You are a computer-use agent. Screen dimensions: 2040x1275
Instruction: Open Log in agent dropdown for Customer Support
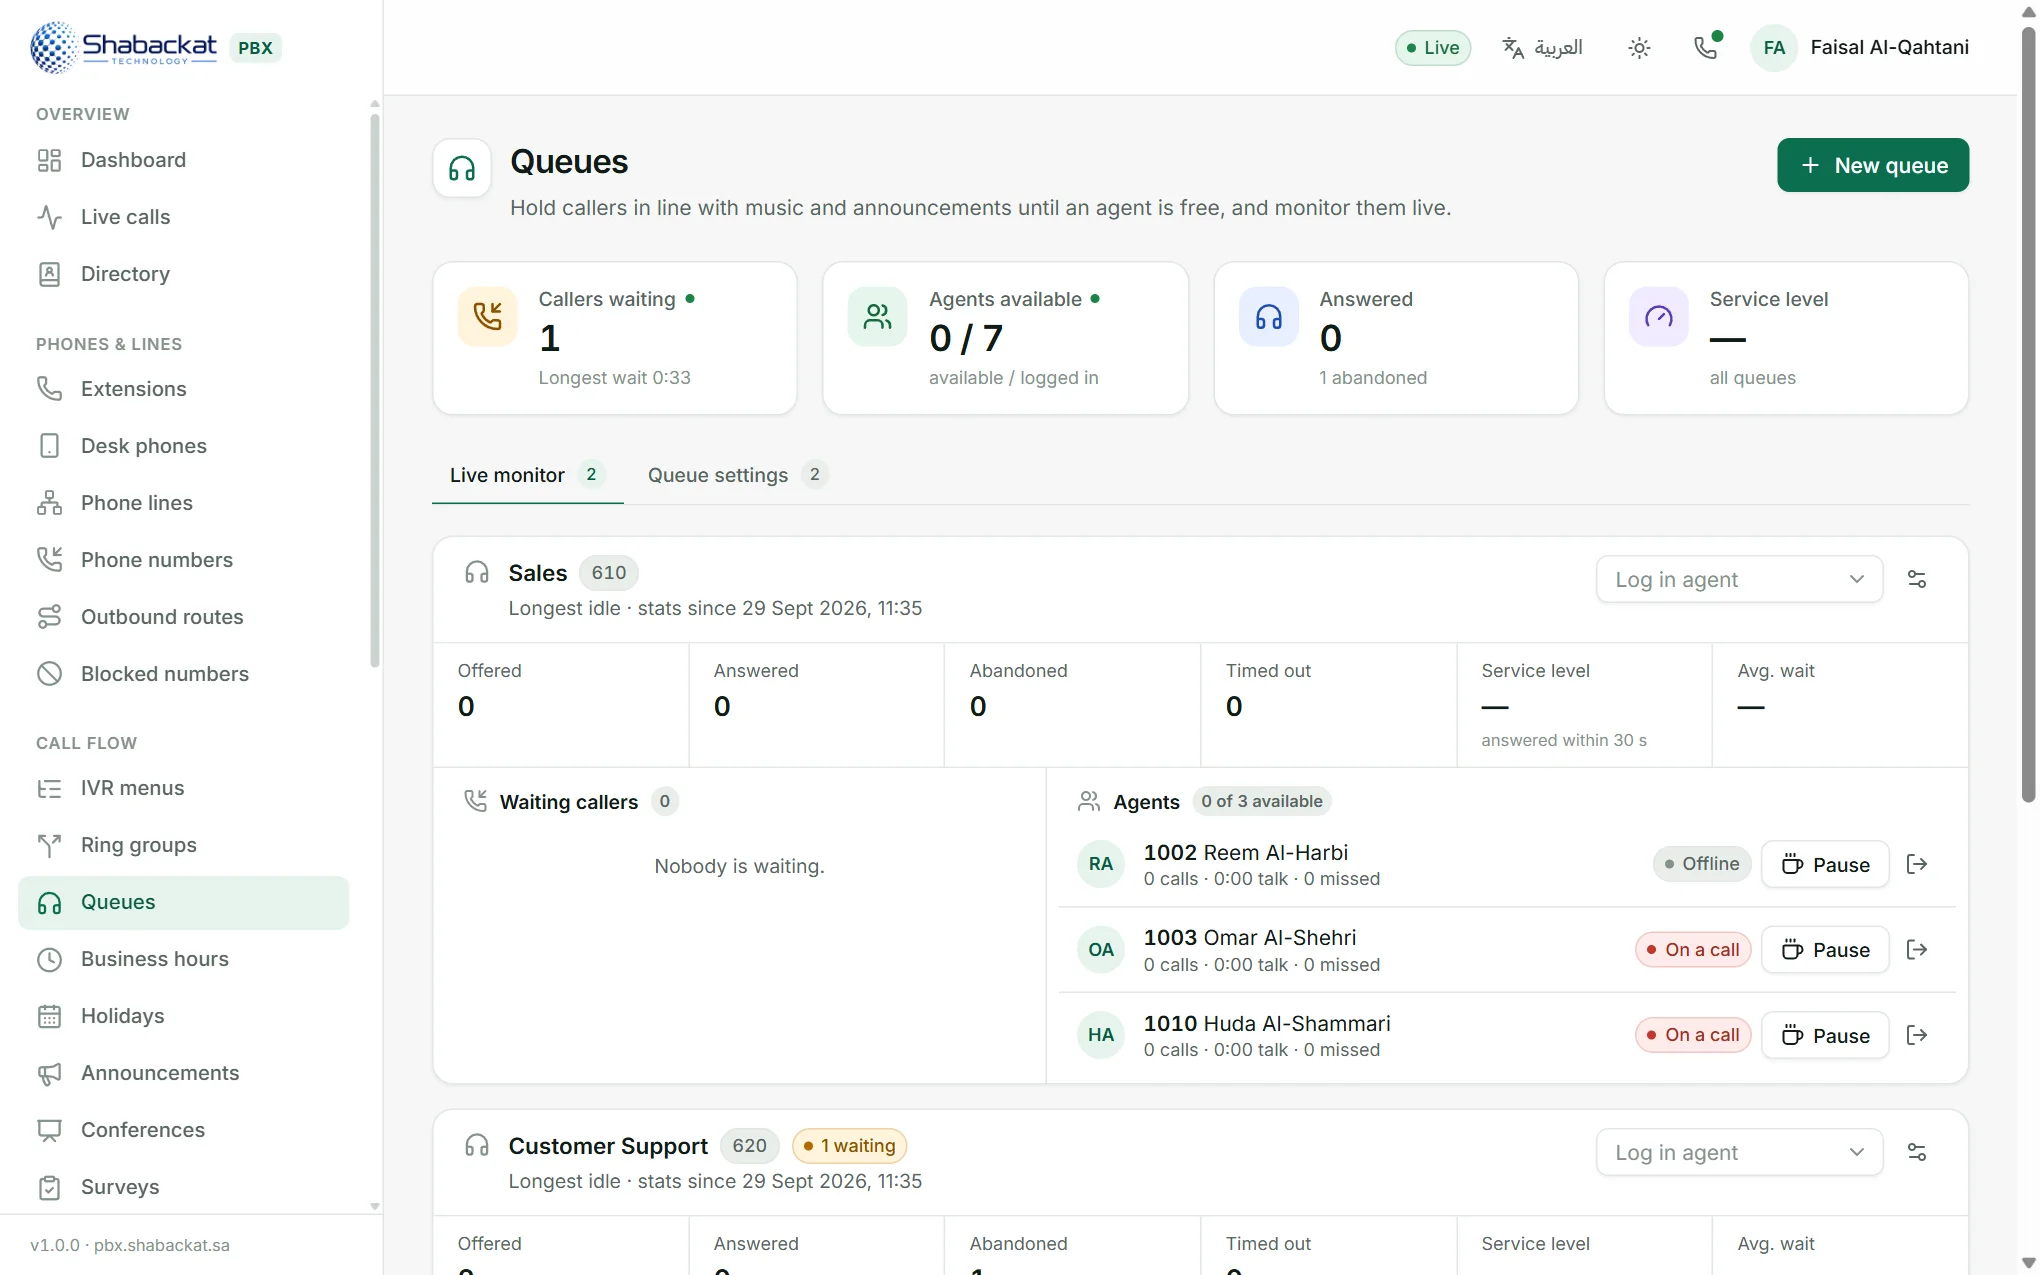pos(1739,1153)
